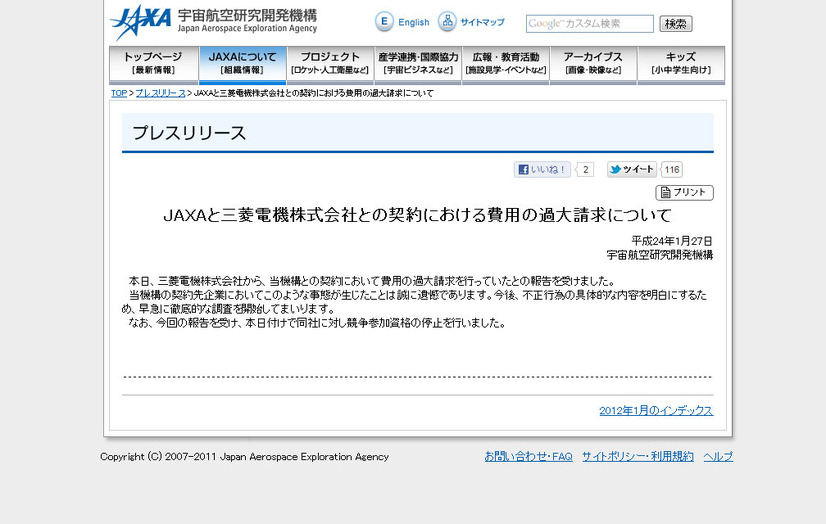Image resolution: width=826 pixels, height=524 pixels.
Task: Open the 産学連携・国際協力 nav tab
Action: pyautogui.click(x=418, y=65)
